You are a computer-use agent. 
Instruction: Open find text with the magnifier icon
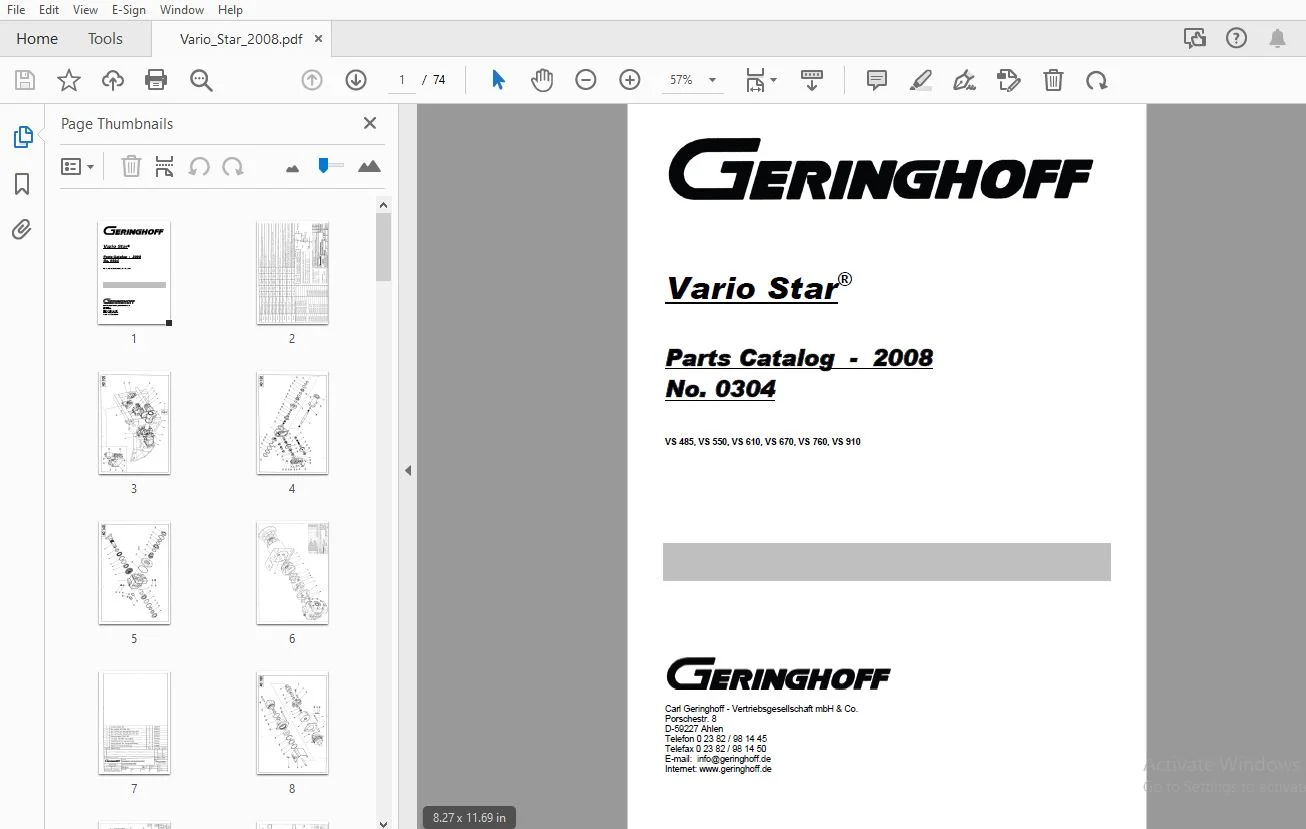coord(201,80)
